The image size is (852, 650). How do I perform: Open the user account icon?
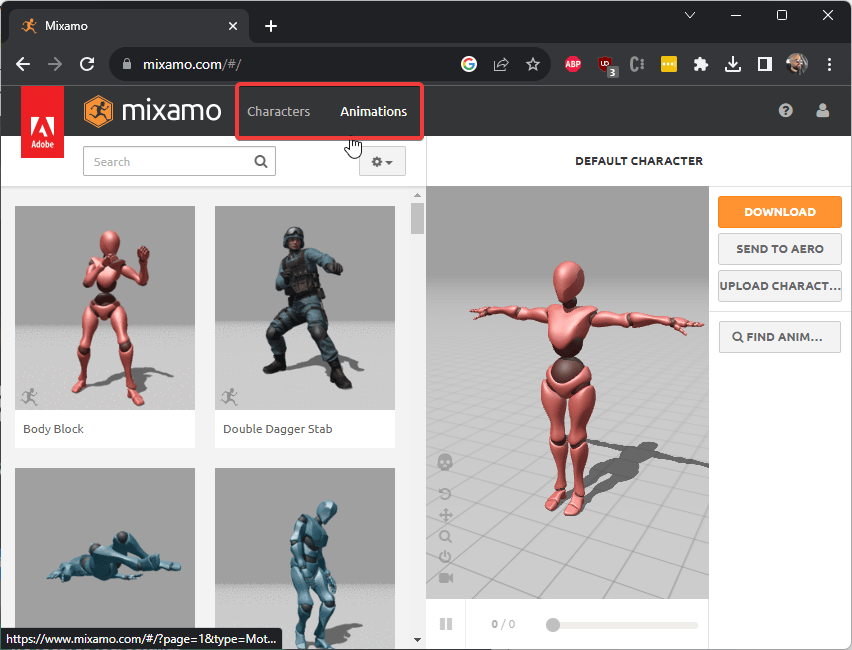tap(822, 111)
